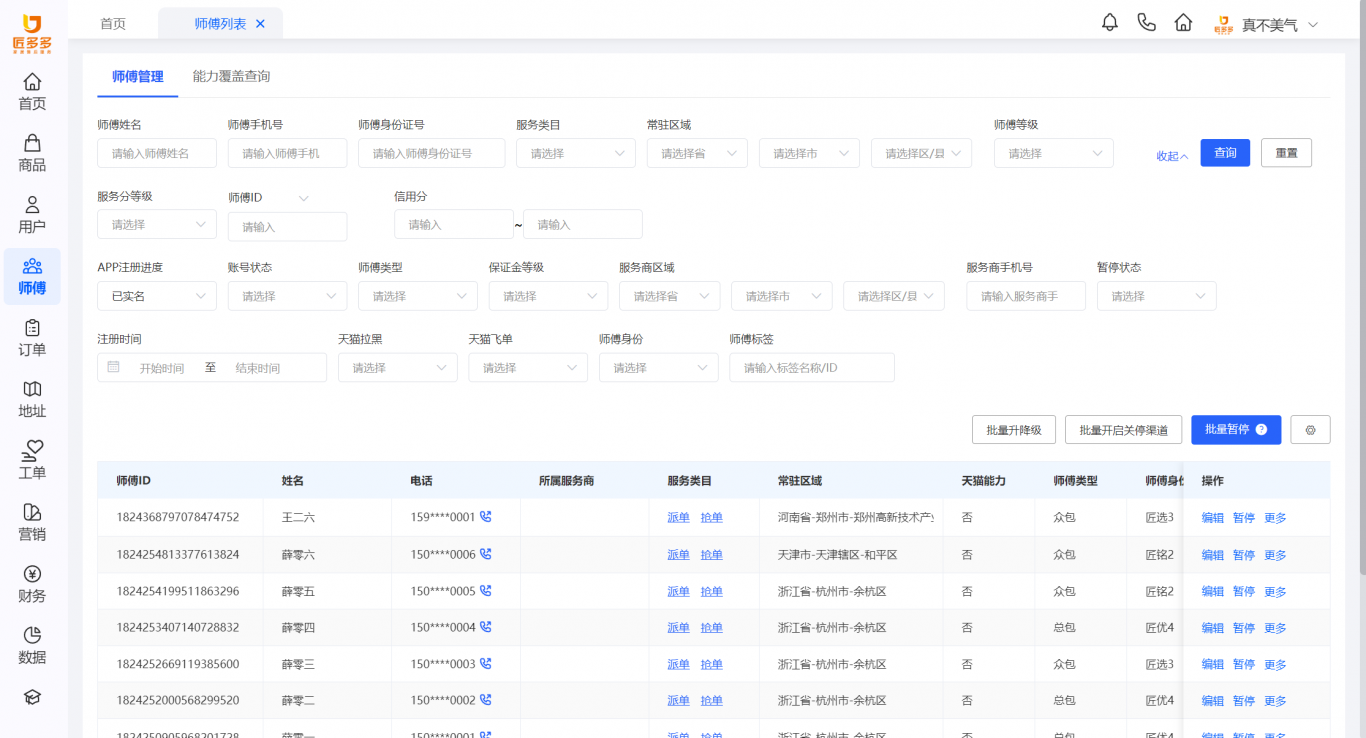This screenshot has width=1366, height=738.
Task: Open the 营销 sidebar section
Action: tap(32, 522)
